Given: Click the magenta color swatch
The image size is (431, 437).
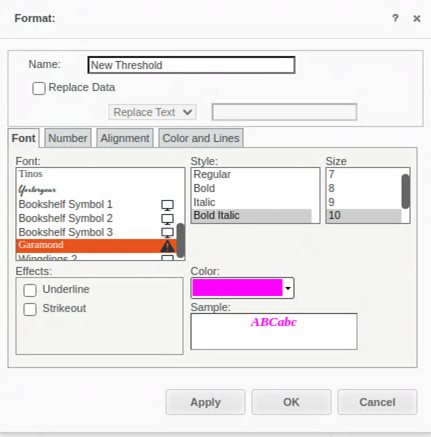Looking at the screenshot, I should [237, 288].
